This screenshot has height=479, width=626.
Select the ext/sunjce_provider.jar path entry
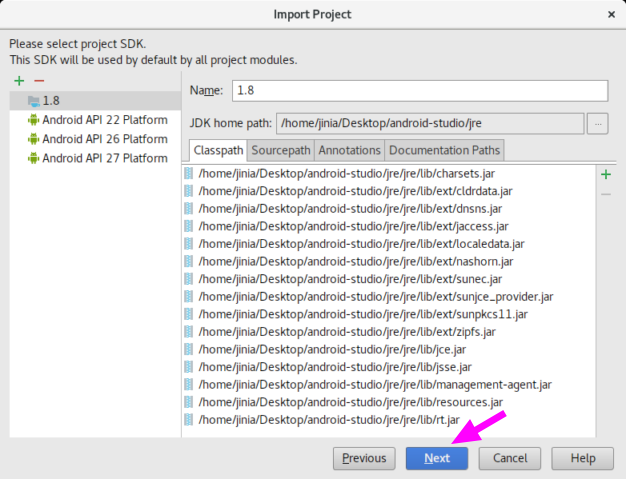(389, 297)
